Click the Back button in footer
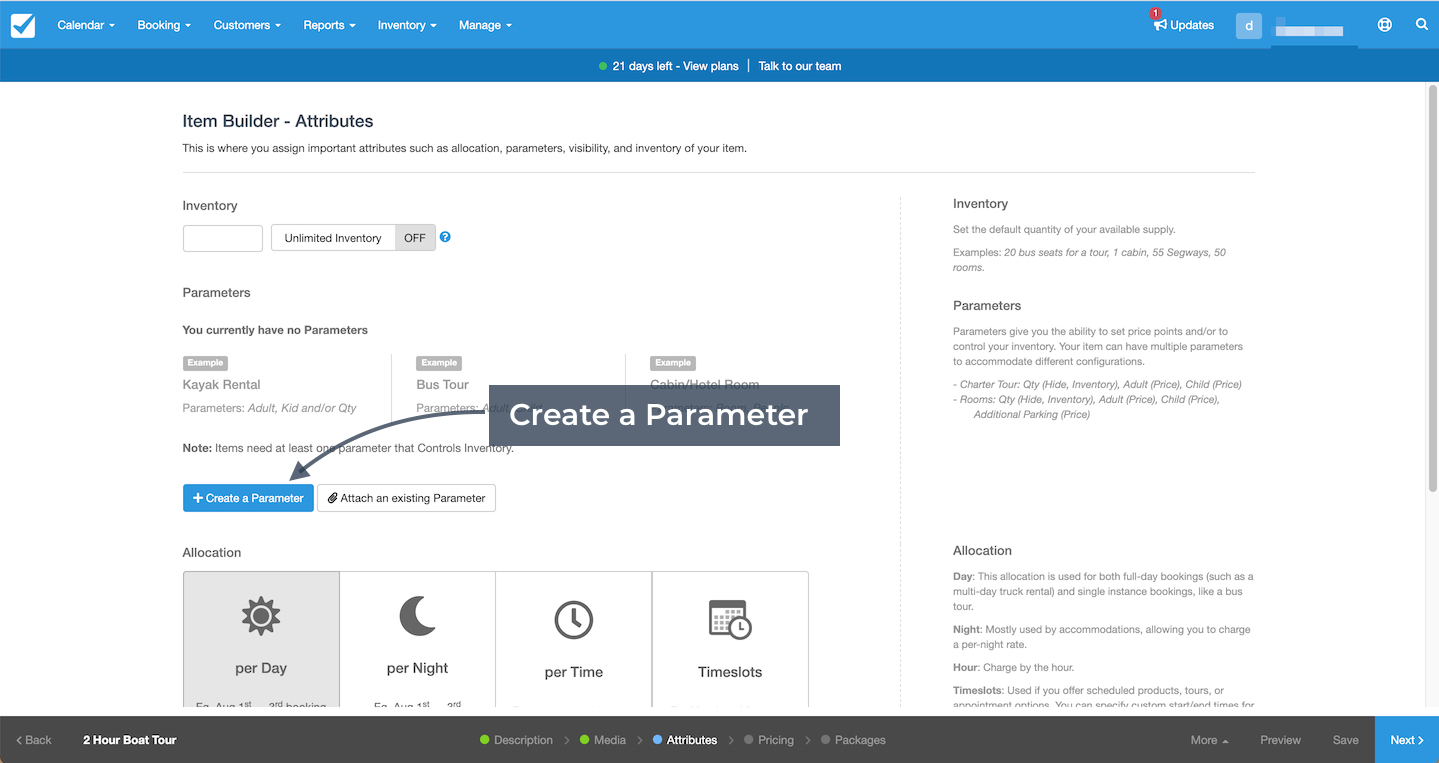Viewport: 1439px width, 763px height. pyautogui.click(x=34, y=740)
